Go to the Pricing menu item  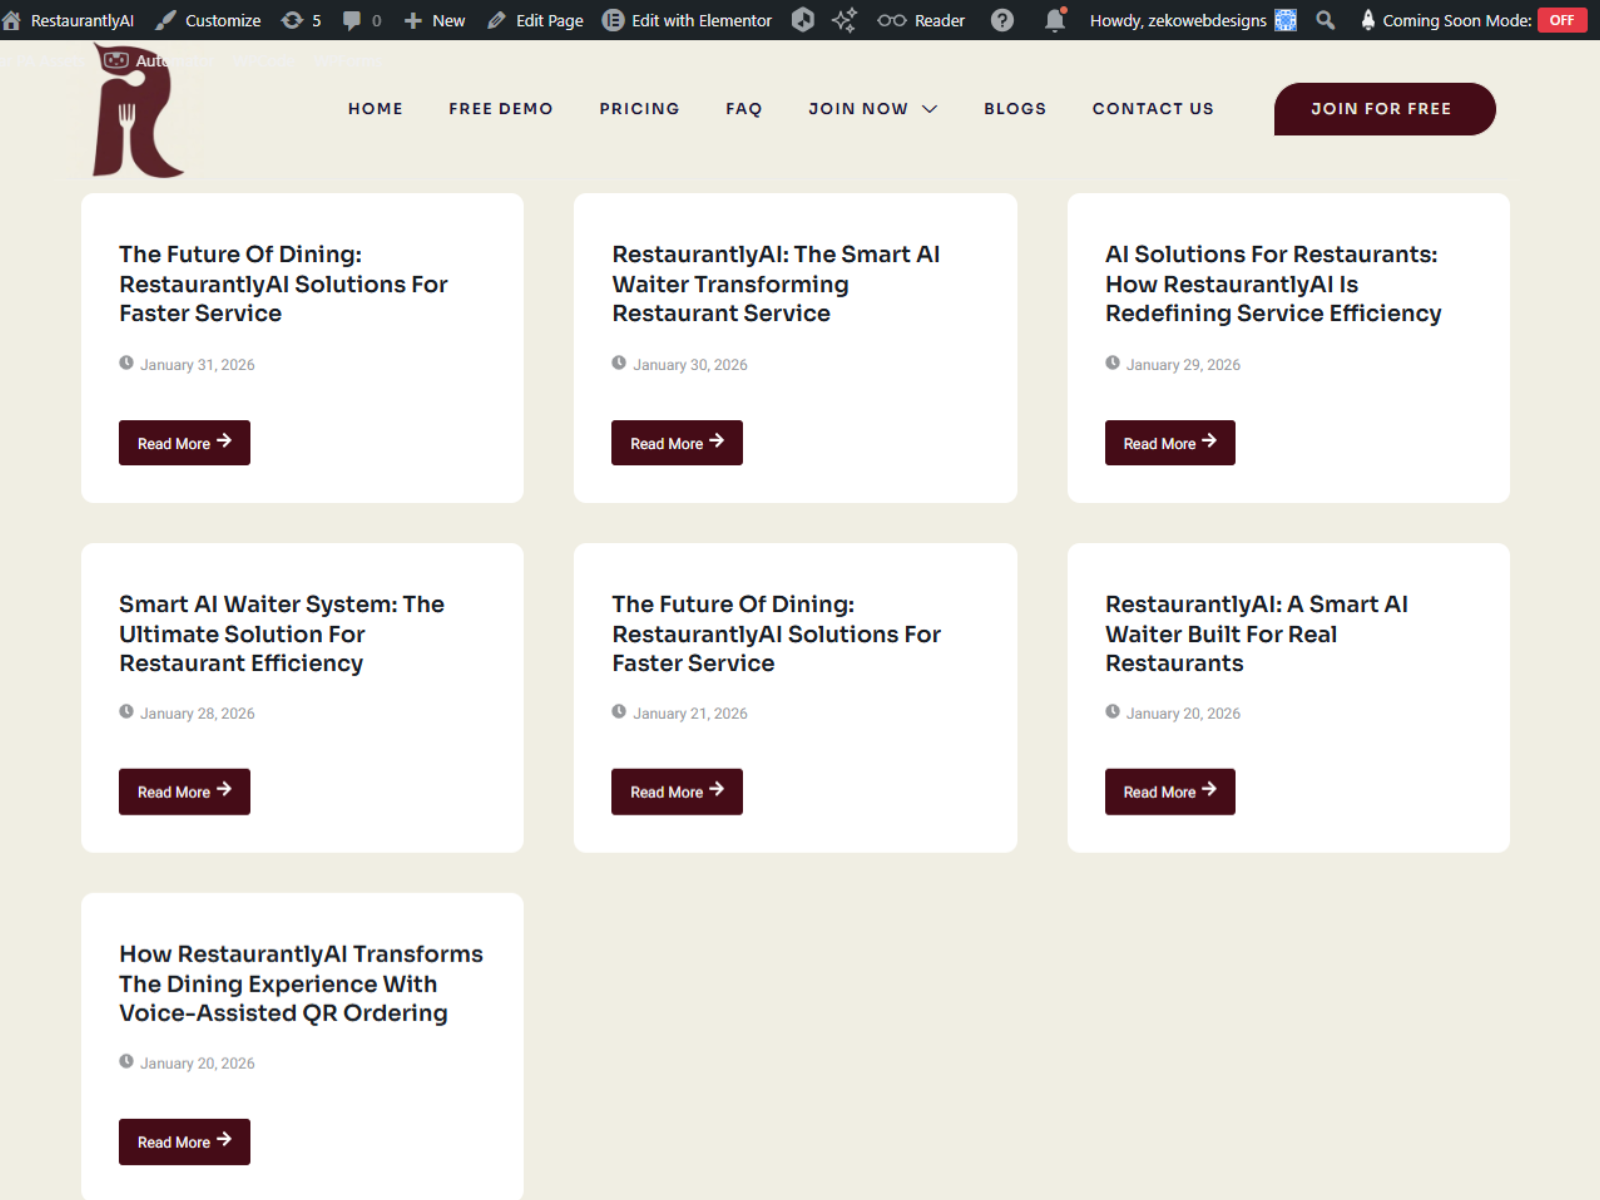(639, 109)
